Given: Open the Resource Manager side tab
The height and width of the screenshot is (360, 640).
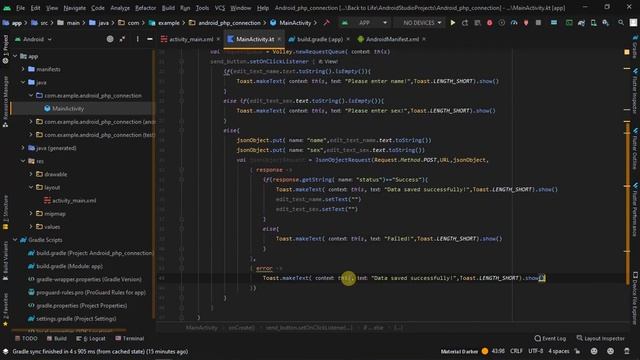Looking at the screenshot, I should [x=5, y=101].
